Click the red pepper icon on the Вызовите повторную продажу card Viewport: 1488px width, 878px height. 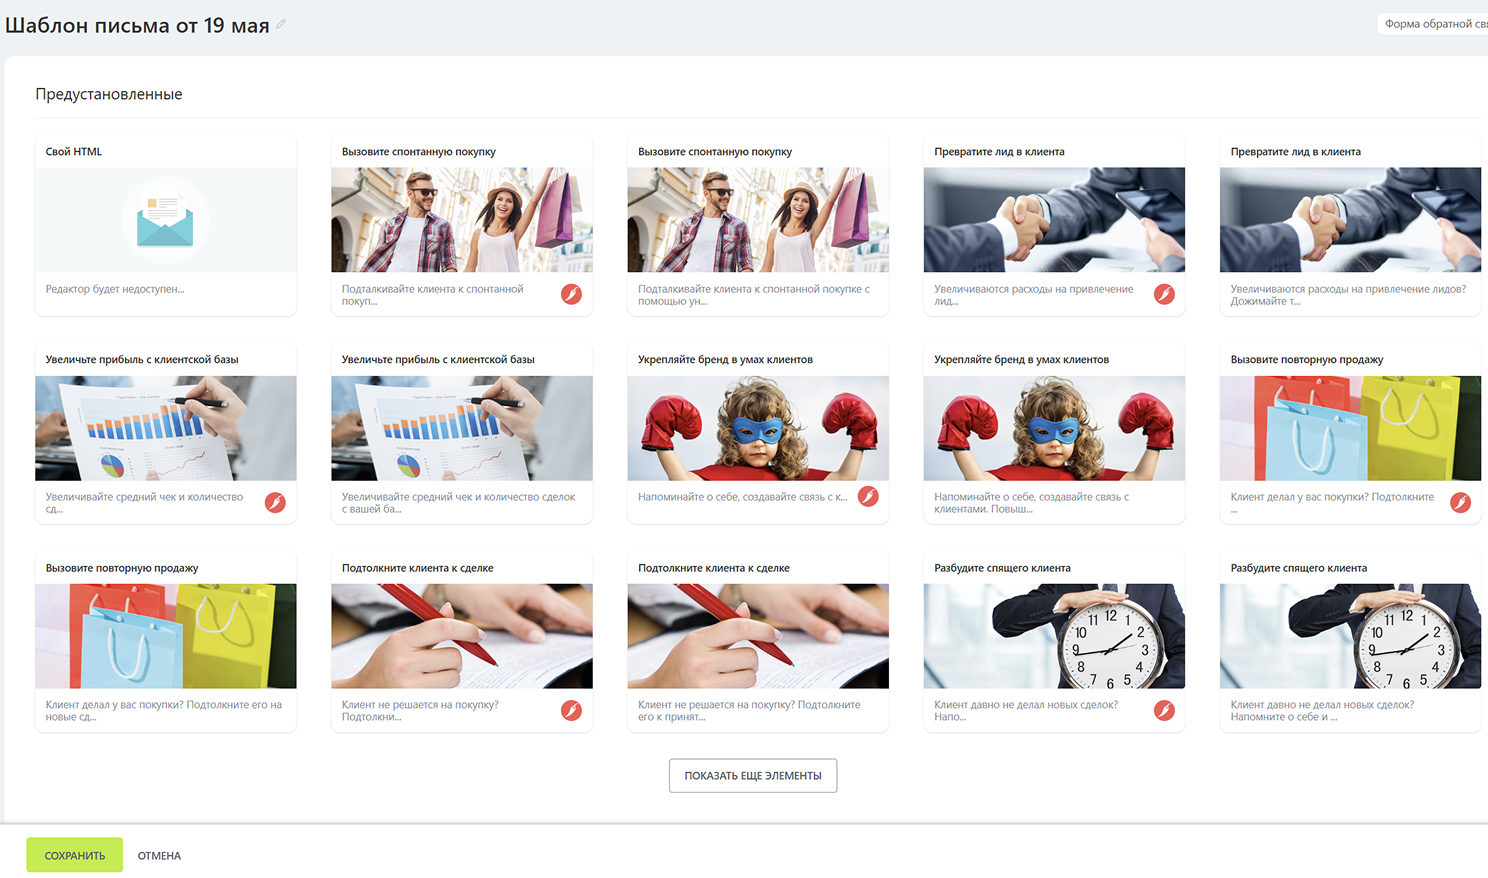pyautogui.click(x=1460, y=502)
